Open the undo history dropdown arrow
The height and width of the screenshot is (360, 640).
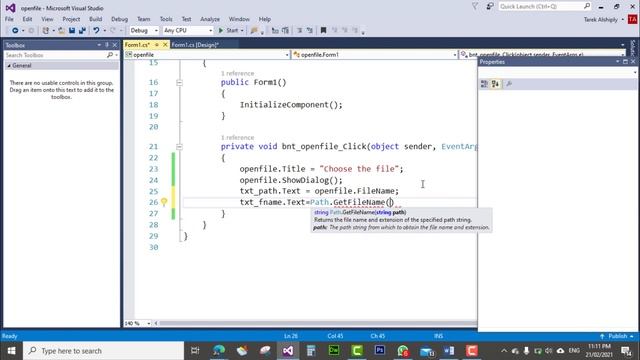[104, 31]
